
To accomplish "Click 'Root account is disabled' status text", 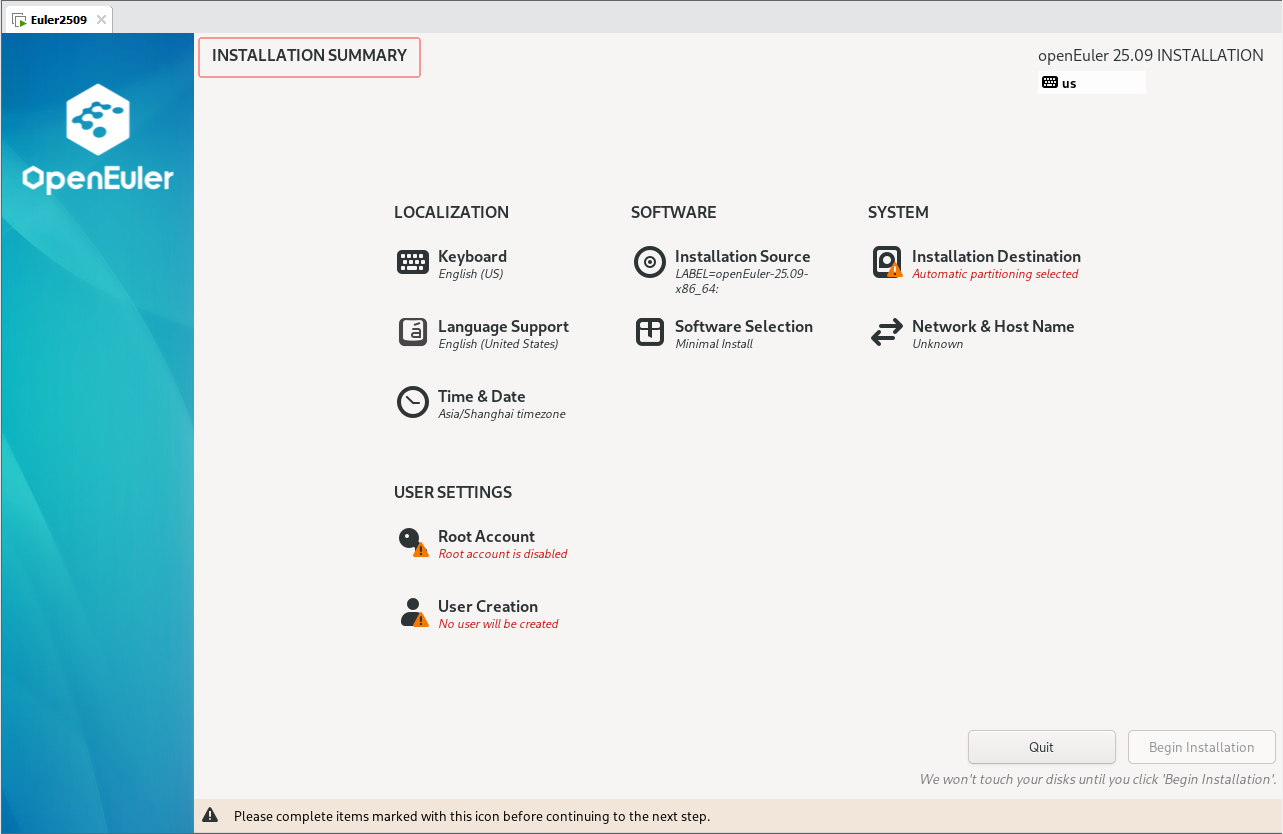I will tap(503, 554).
